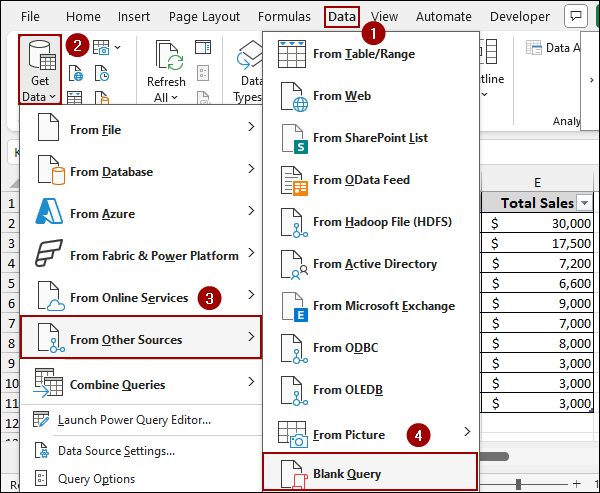The width and height of the screenshot is (600, 493).
Task: Click the Existing Connections ribbon icon
Action: point(102,97)
